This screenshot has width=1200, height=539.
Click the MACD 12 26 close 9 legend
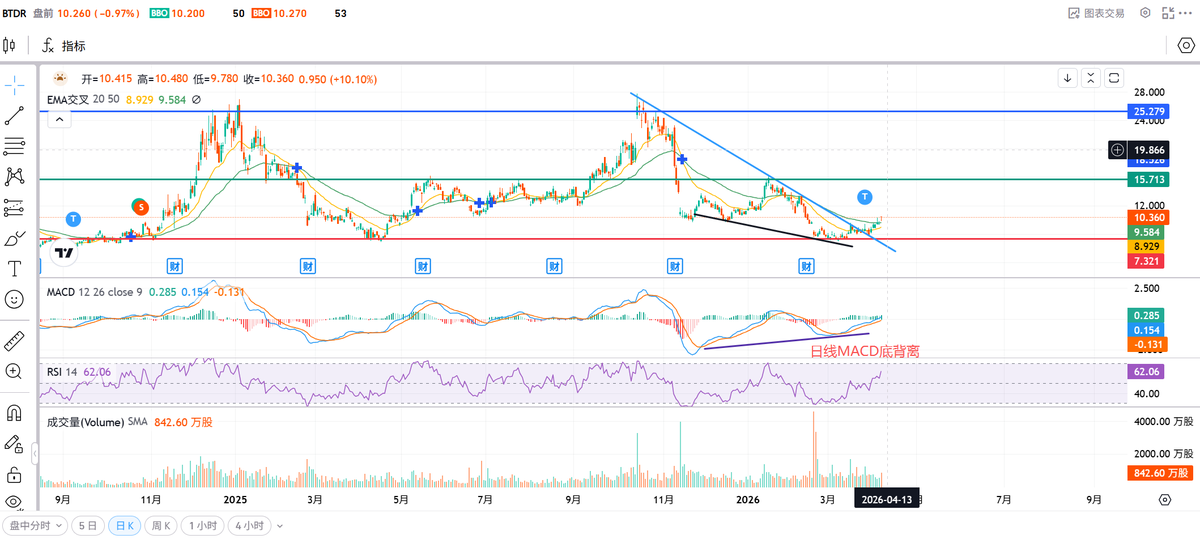pyautogui.click(x=94, y=291)
